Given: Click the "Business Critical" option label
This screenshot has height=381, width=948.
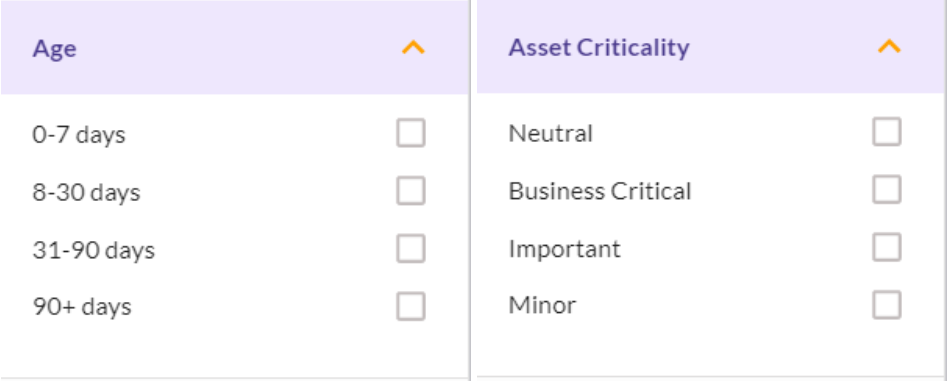Looking at the screenshot, I should 600,191.
